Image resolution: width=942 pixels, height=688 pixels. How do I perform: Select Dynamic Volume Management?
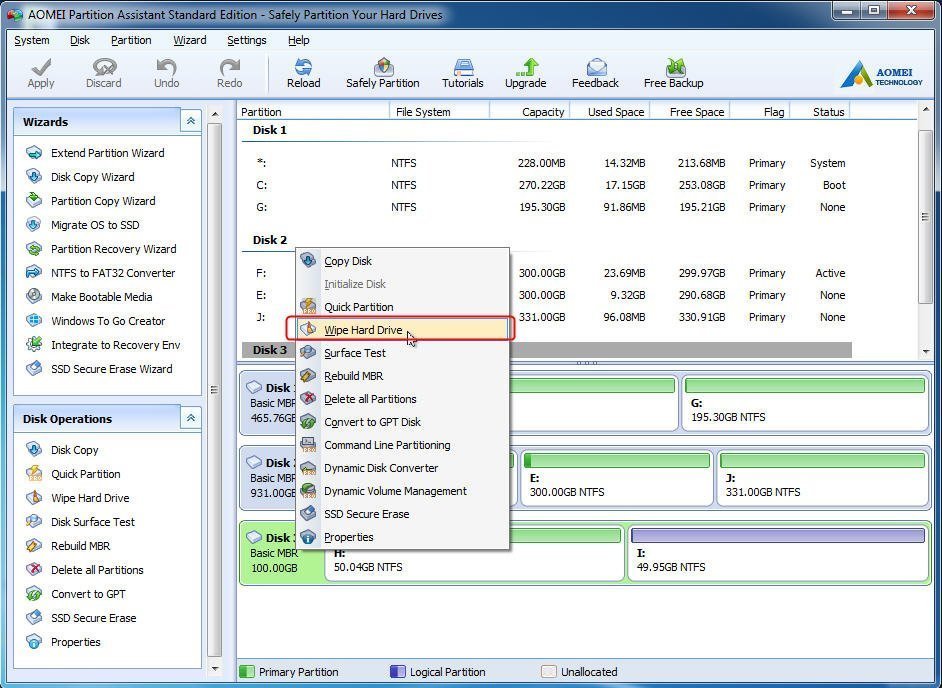403,491
